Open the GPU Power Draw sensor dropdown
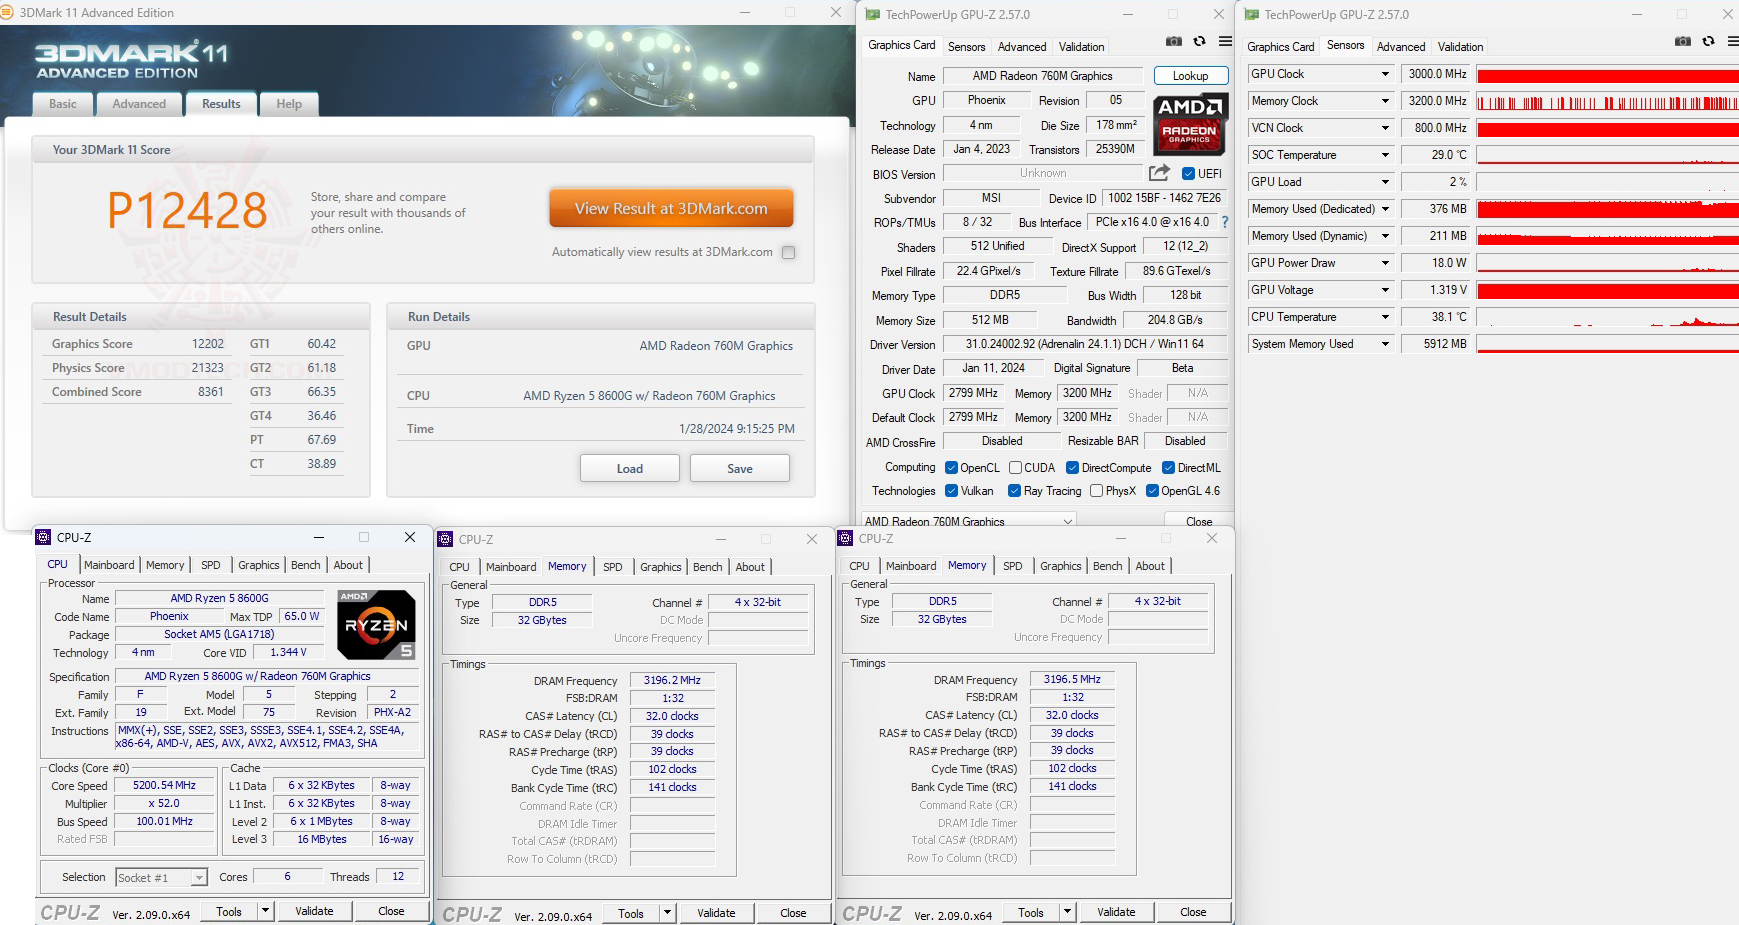 pos(1386,263)
